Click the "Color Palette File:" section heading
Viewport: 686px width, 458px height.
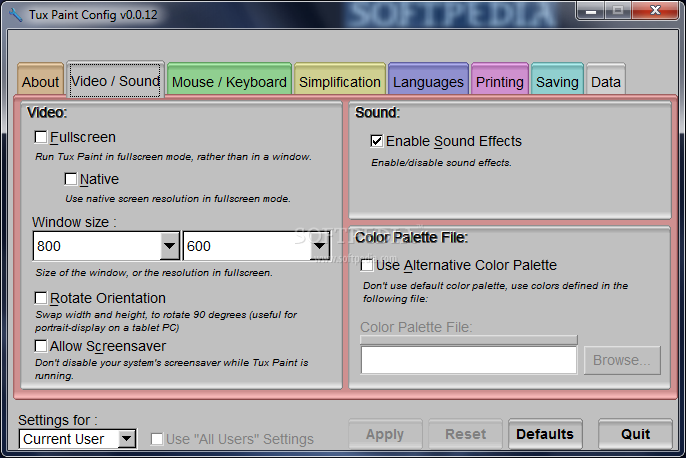(x=411, y=238)
